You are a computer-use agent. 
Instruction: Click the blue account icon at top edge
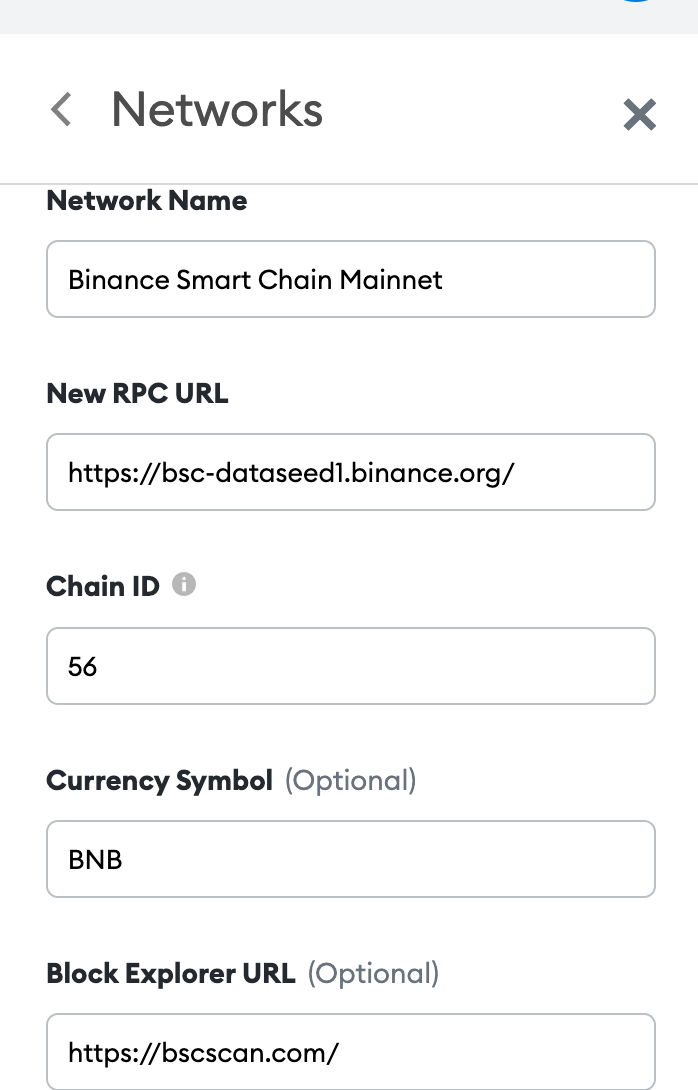(x=638, y=1)
